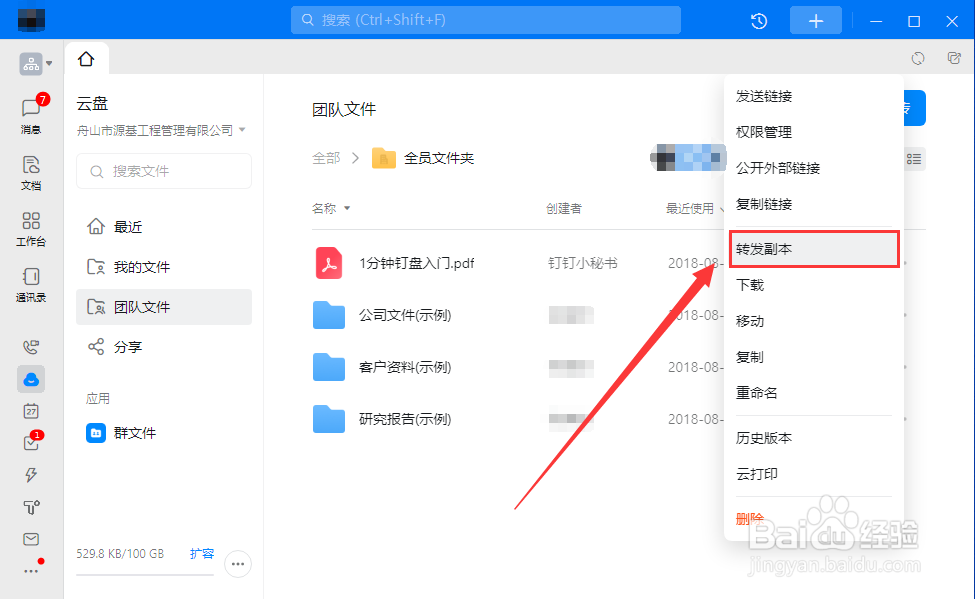Select the blue cloud drive icon
The height and width of the screenshot is (599, 975).
tap(30, 379)
